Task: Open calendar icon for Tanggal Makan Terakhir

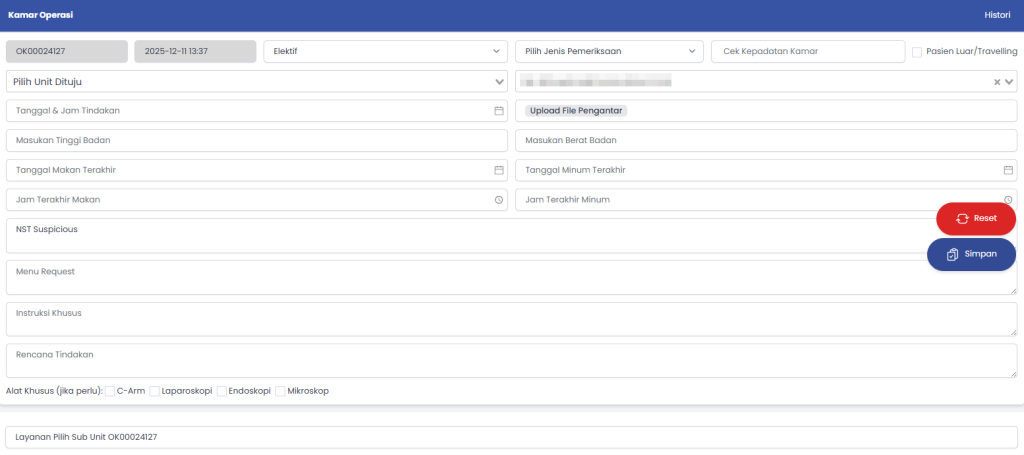Action: point(498,170)
